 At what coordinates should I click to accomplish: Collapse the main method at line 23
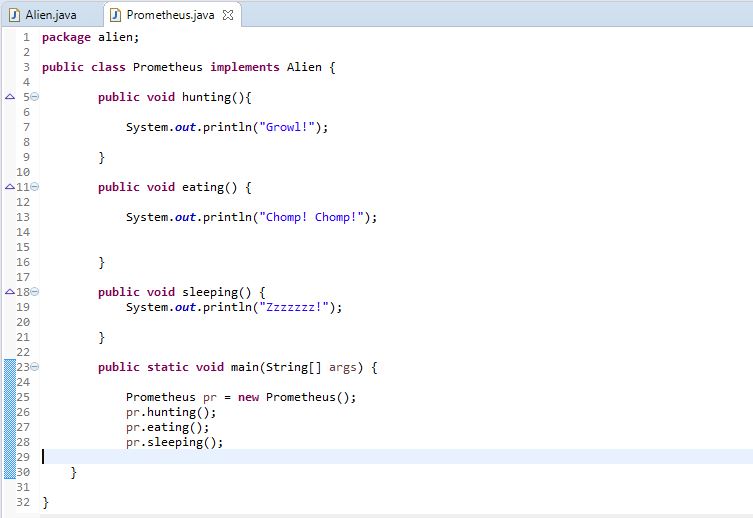pyautogui.click(x=35, y=367)
